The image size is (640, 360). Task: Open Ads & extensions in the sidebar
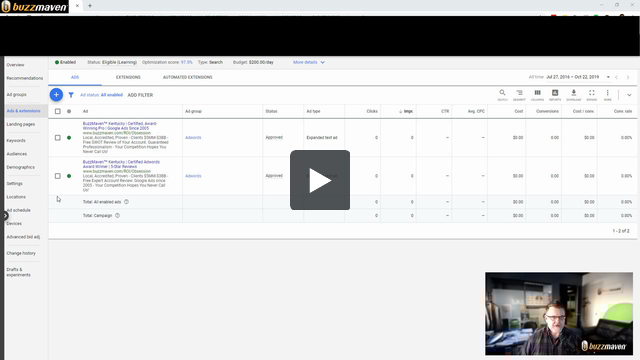pyautogui.click(x=23, y=111)
